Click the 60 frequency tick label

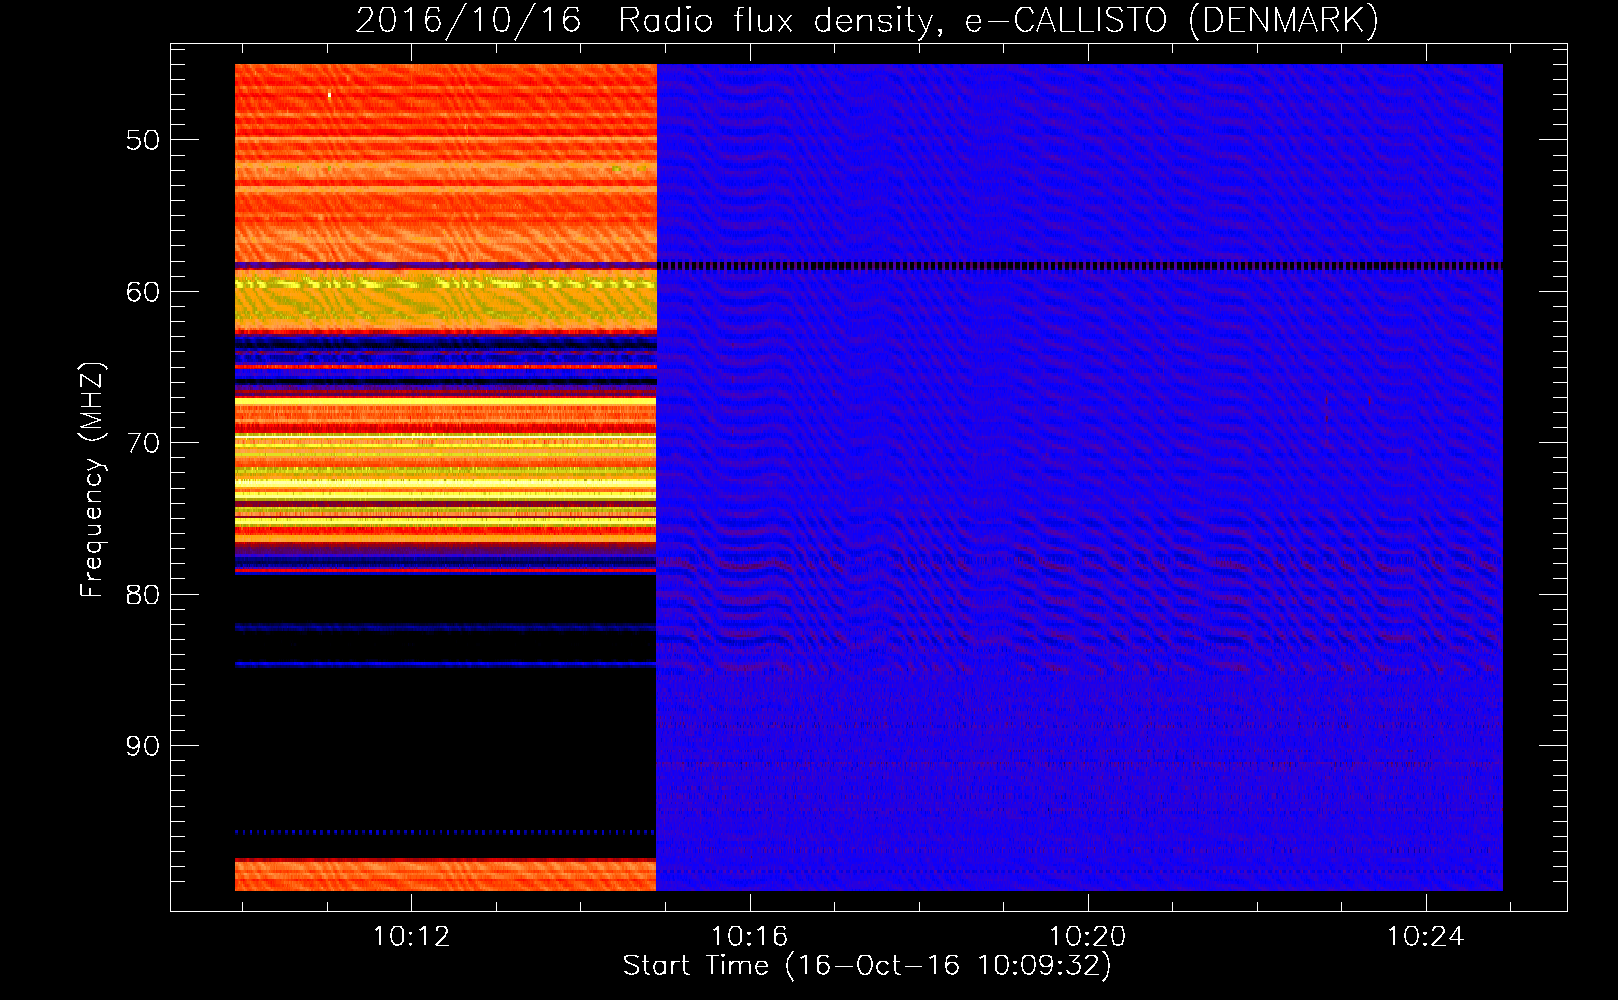click(x=143, y=292)
